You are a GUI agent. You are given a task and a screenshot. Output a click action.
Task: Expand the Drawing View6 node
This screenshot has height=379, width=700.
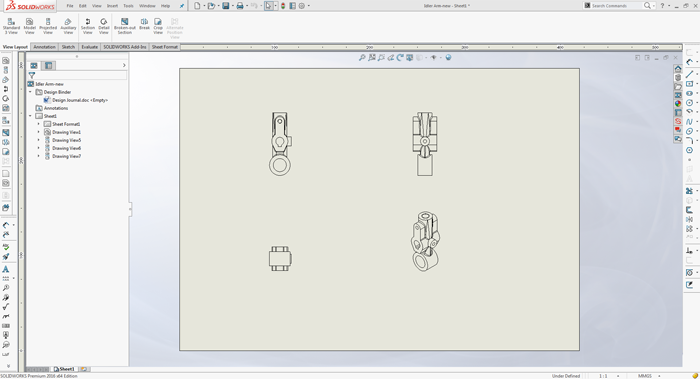tap(38, 148)
